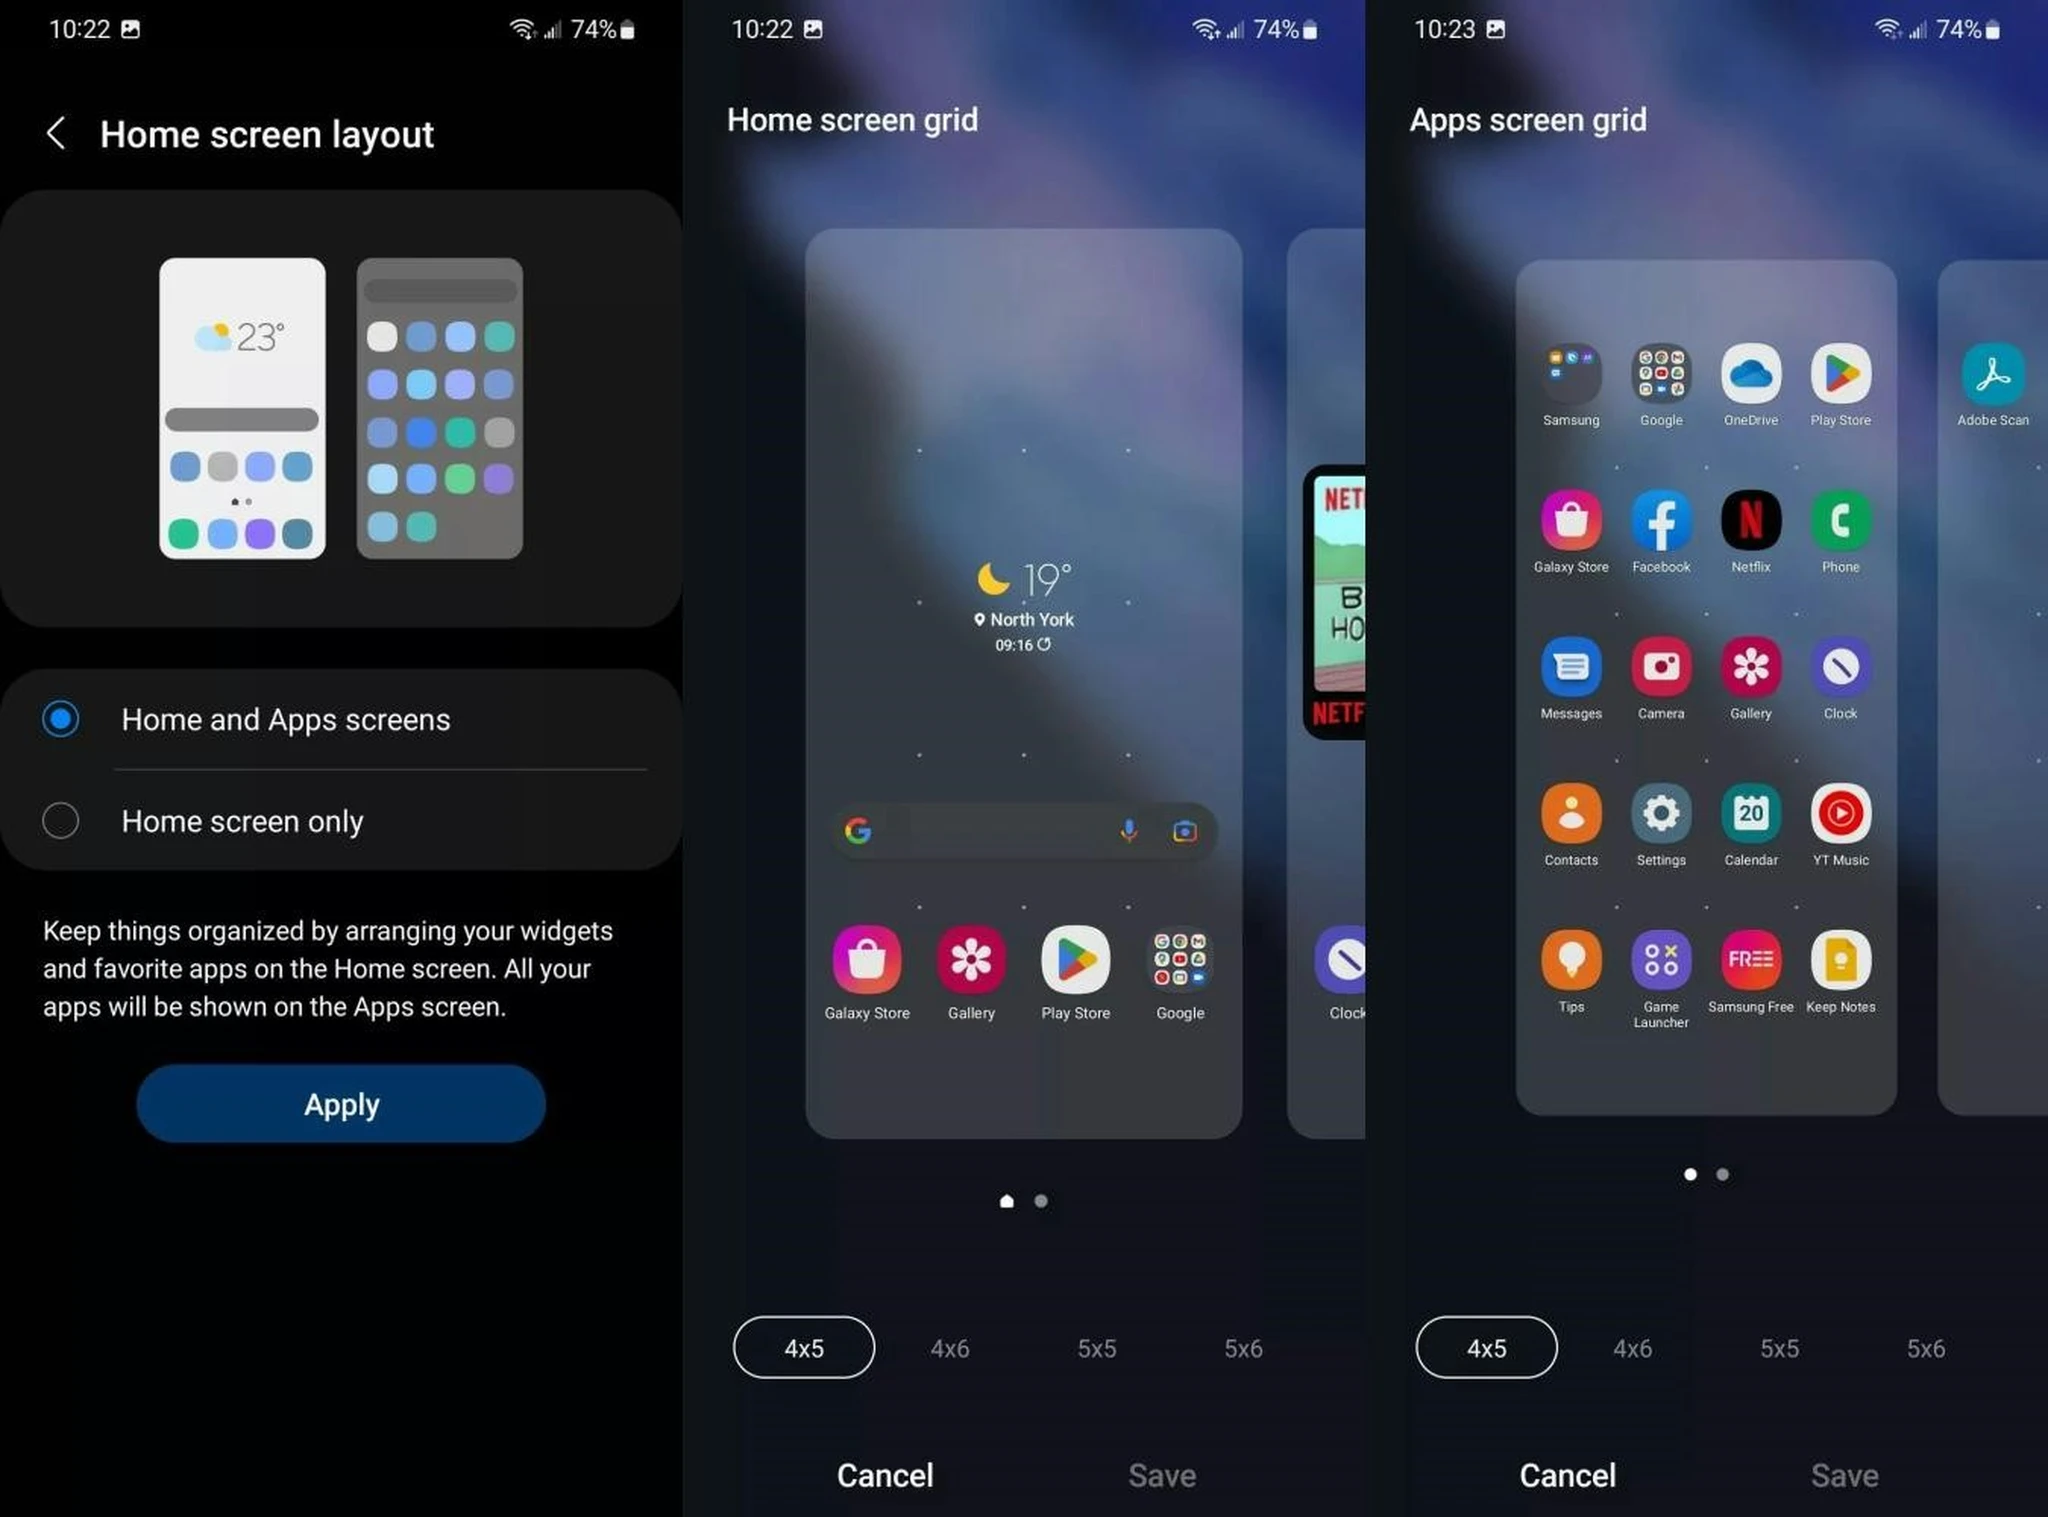Apply the selected home screen layout

pyautogui.click(x=341, y=1104)
